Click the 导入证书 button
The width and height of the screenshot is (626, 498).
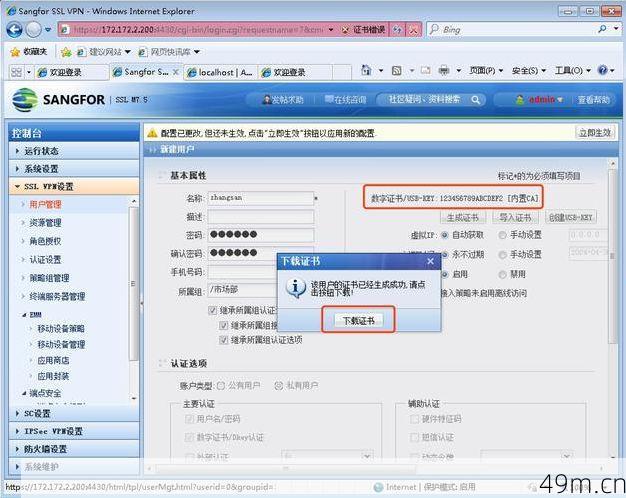516,218
